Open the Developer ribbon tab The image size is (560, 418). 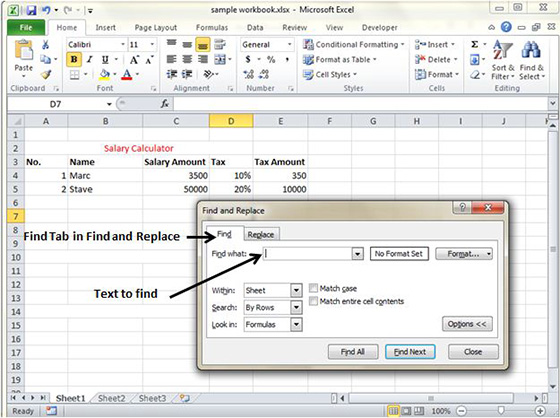[x=379, y=28]
